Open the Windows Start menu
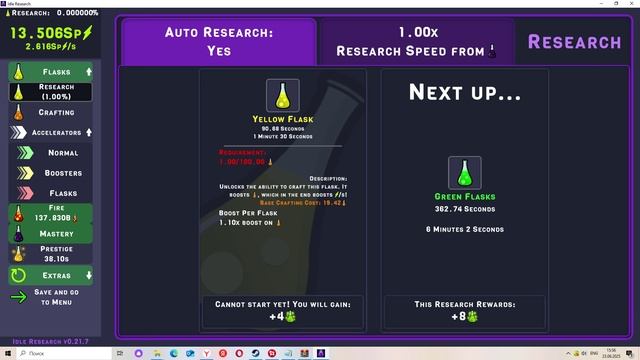Viewport: 640px width, 360px height. pos(7,353)
